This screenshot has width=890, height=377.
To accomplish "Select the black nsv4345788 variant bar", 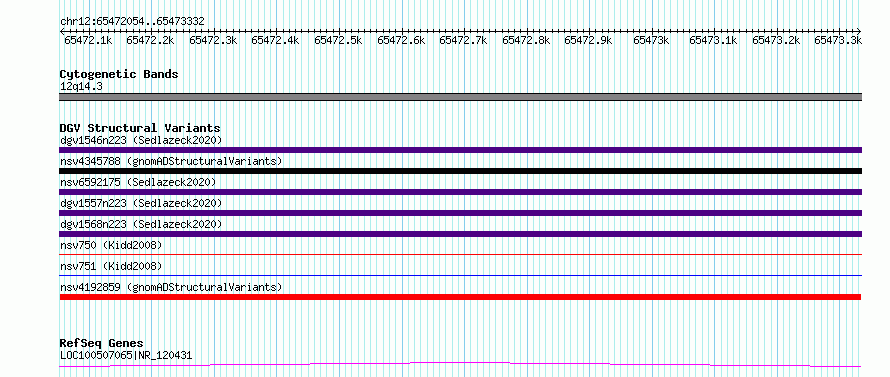I will coord(460,171).
